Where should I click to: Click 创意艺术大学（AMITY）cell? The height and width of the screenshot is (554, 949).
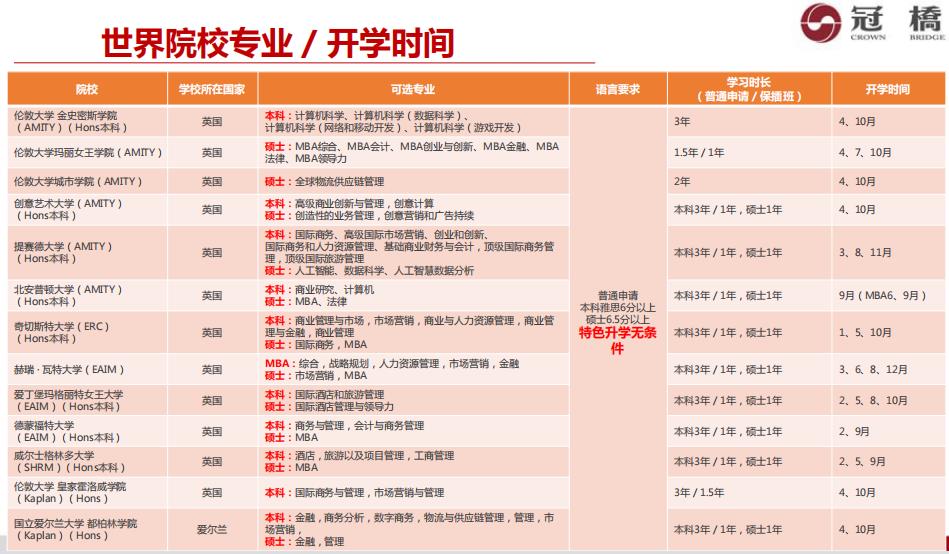[87, 209]
